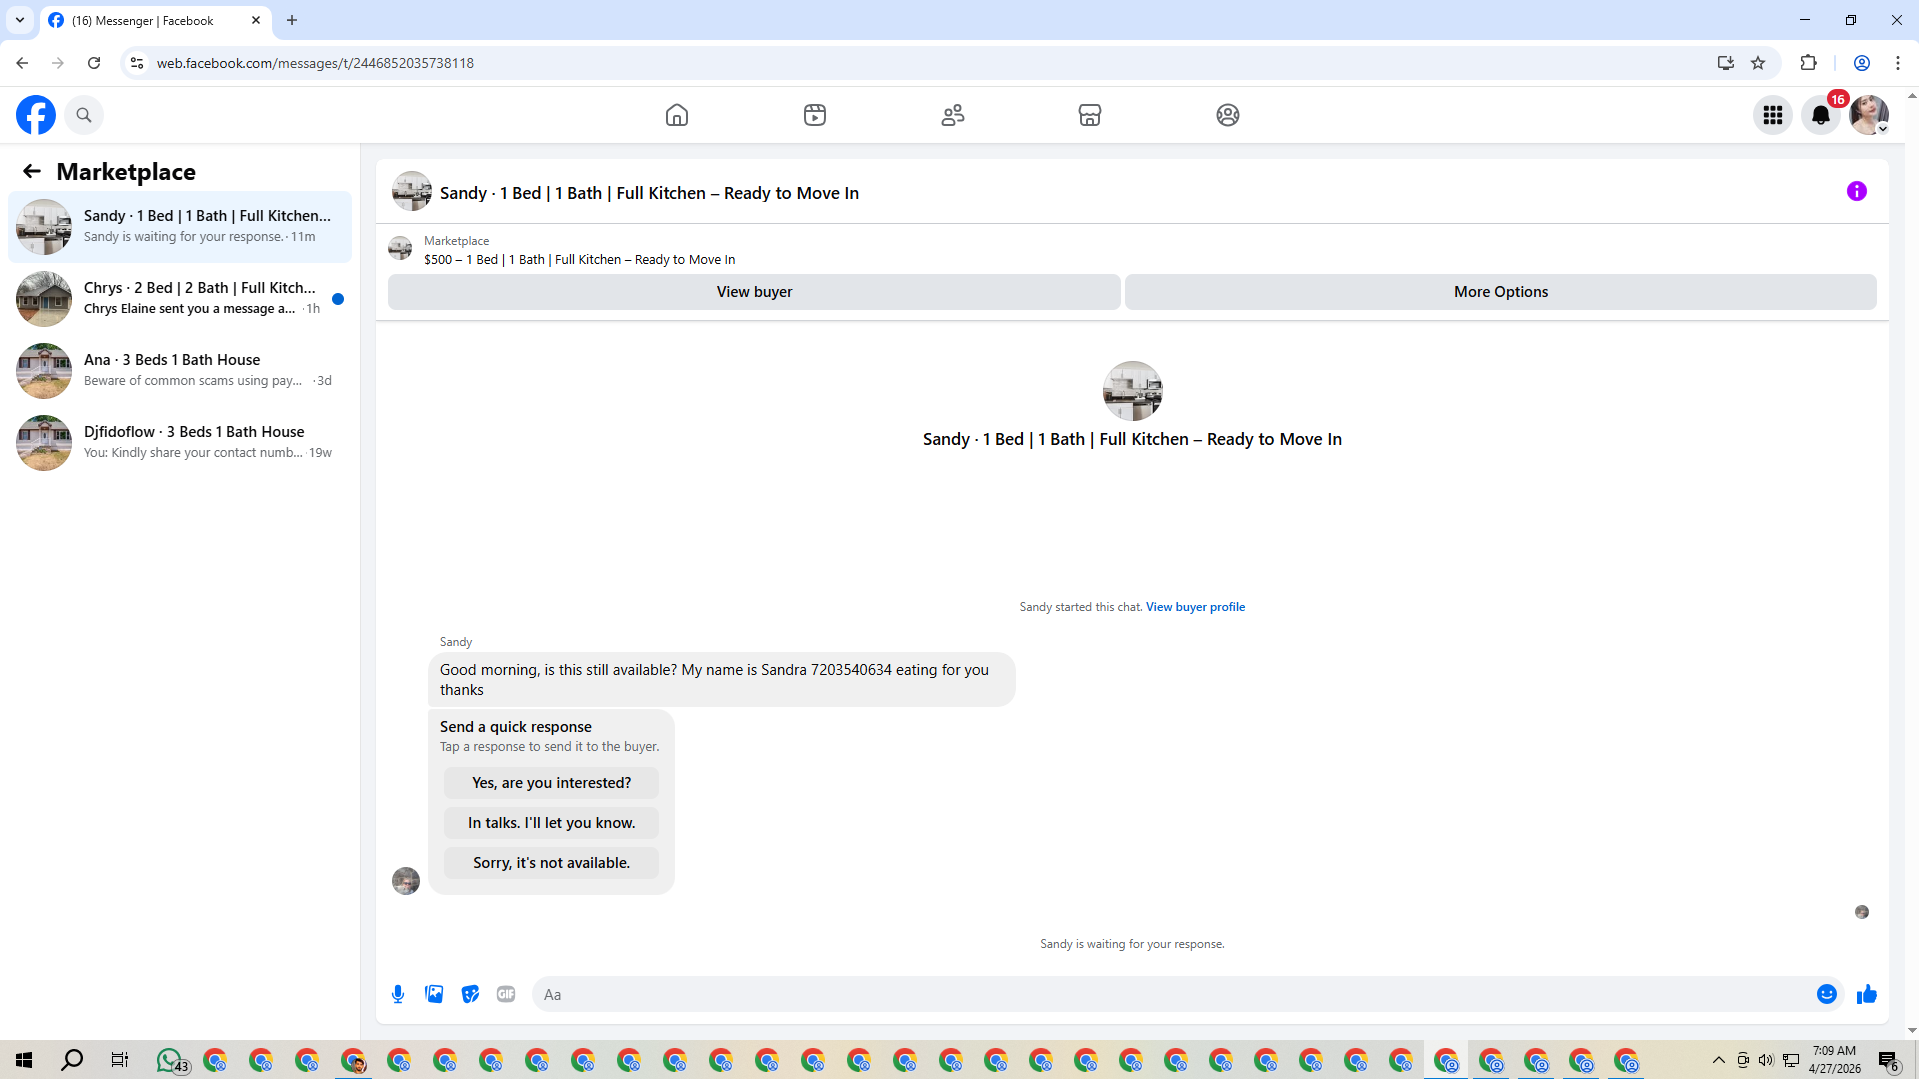
Task: Open the tab search dropdown arrow
Action: pyautogui.click(x=20, y=20)
